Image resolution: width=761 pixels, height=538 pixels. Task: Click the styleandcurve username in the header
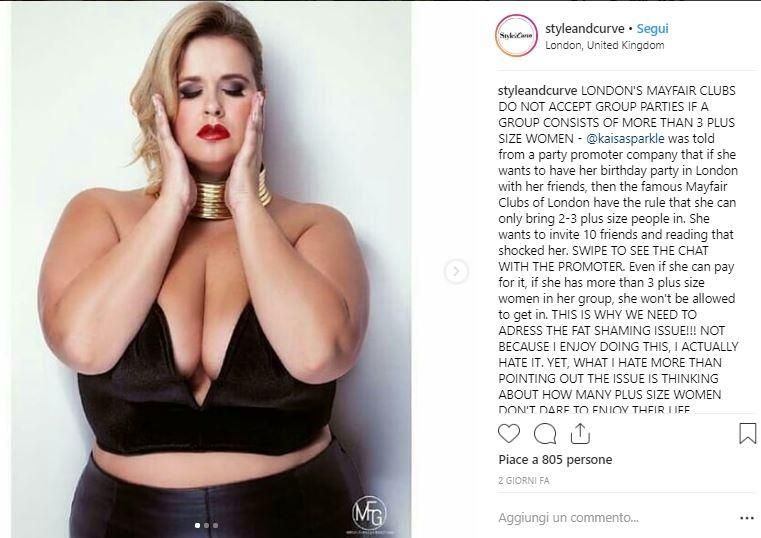[x=585, y=29]
